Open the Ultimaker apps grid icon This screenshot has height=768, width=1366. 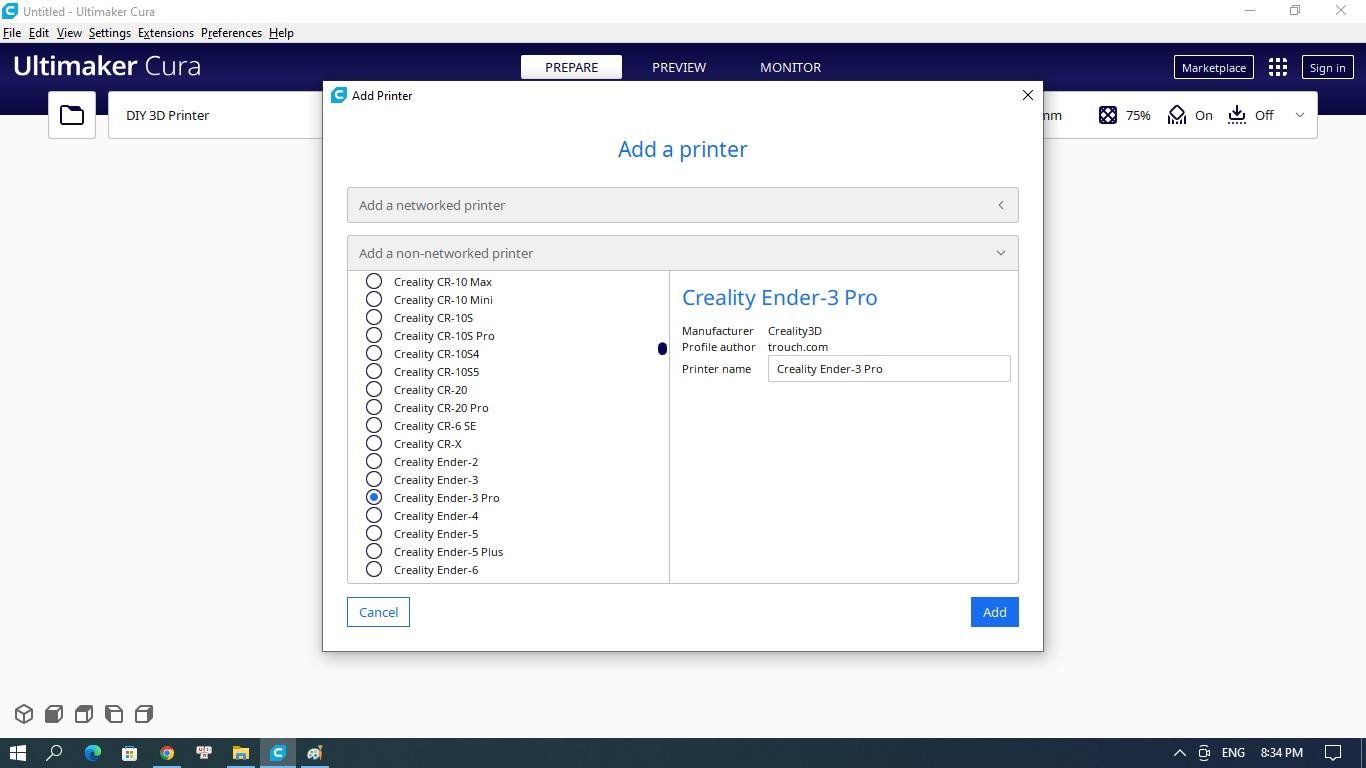[1278, 67]
